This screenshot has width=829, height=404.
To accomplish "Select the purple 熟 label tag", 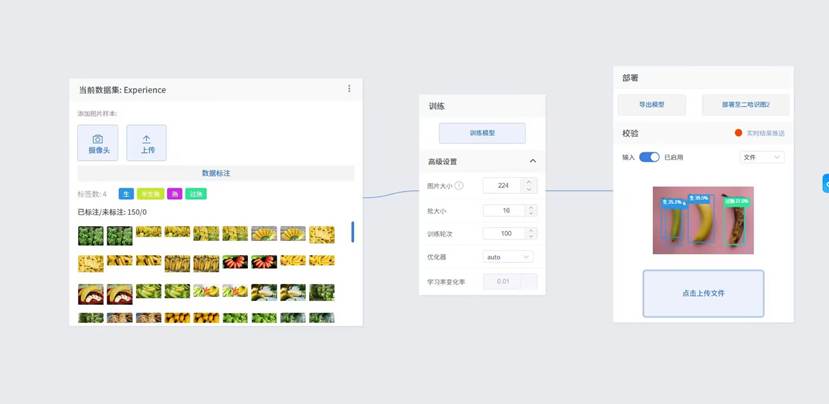I will (x=175, y=194).
